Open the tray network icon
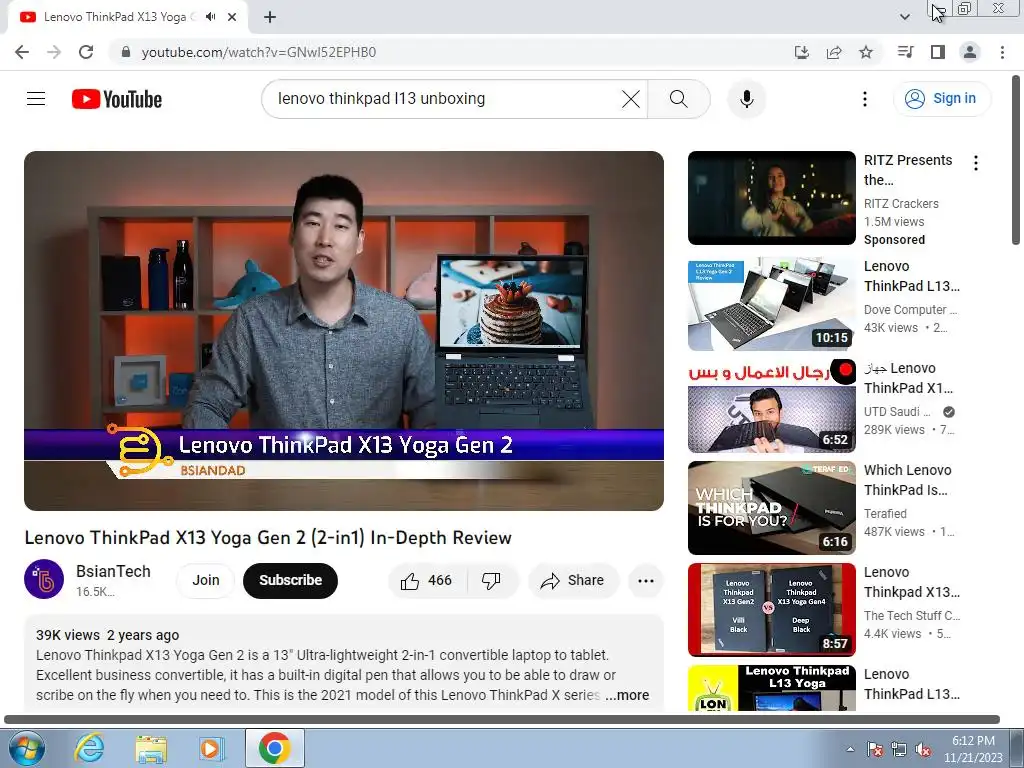The height and width of the screenshot is (768, 1024). pos(899,749)
